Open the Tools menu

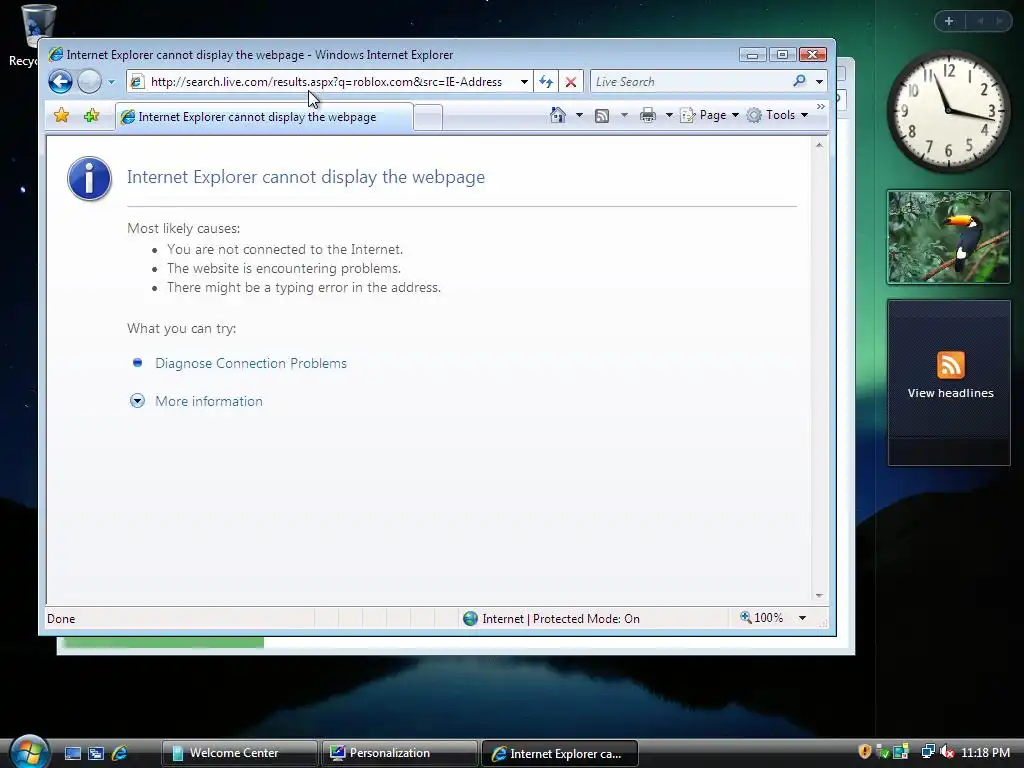777,115
